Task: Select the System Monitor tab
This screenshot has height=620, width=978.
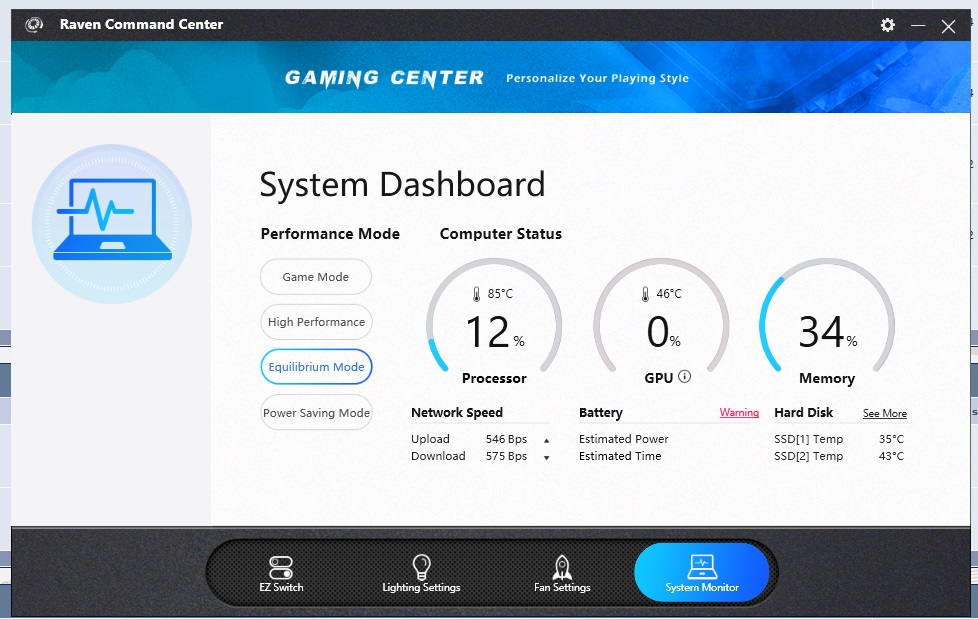Action: point(702,574)
